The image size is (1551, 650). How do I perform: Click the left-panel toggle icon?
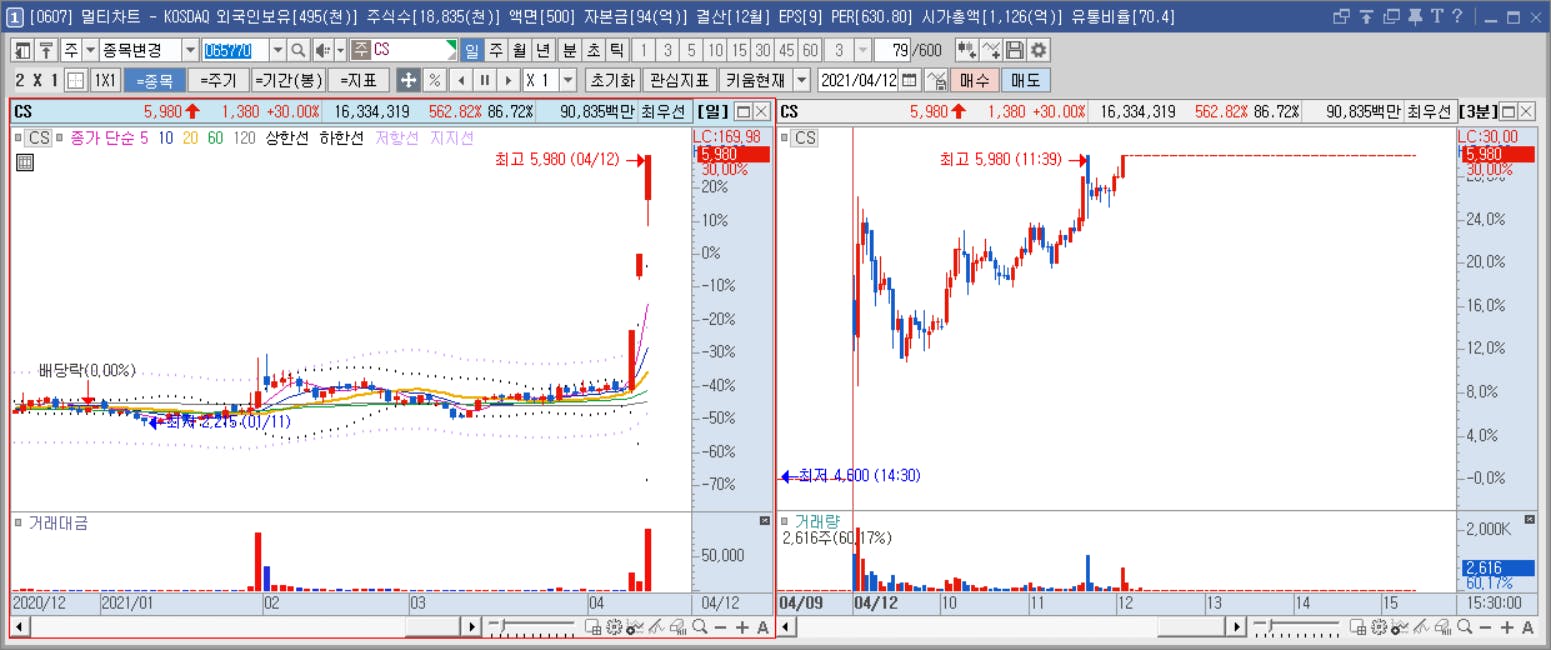(22, 51)
